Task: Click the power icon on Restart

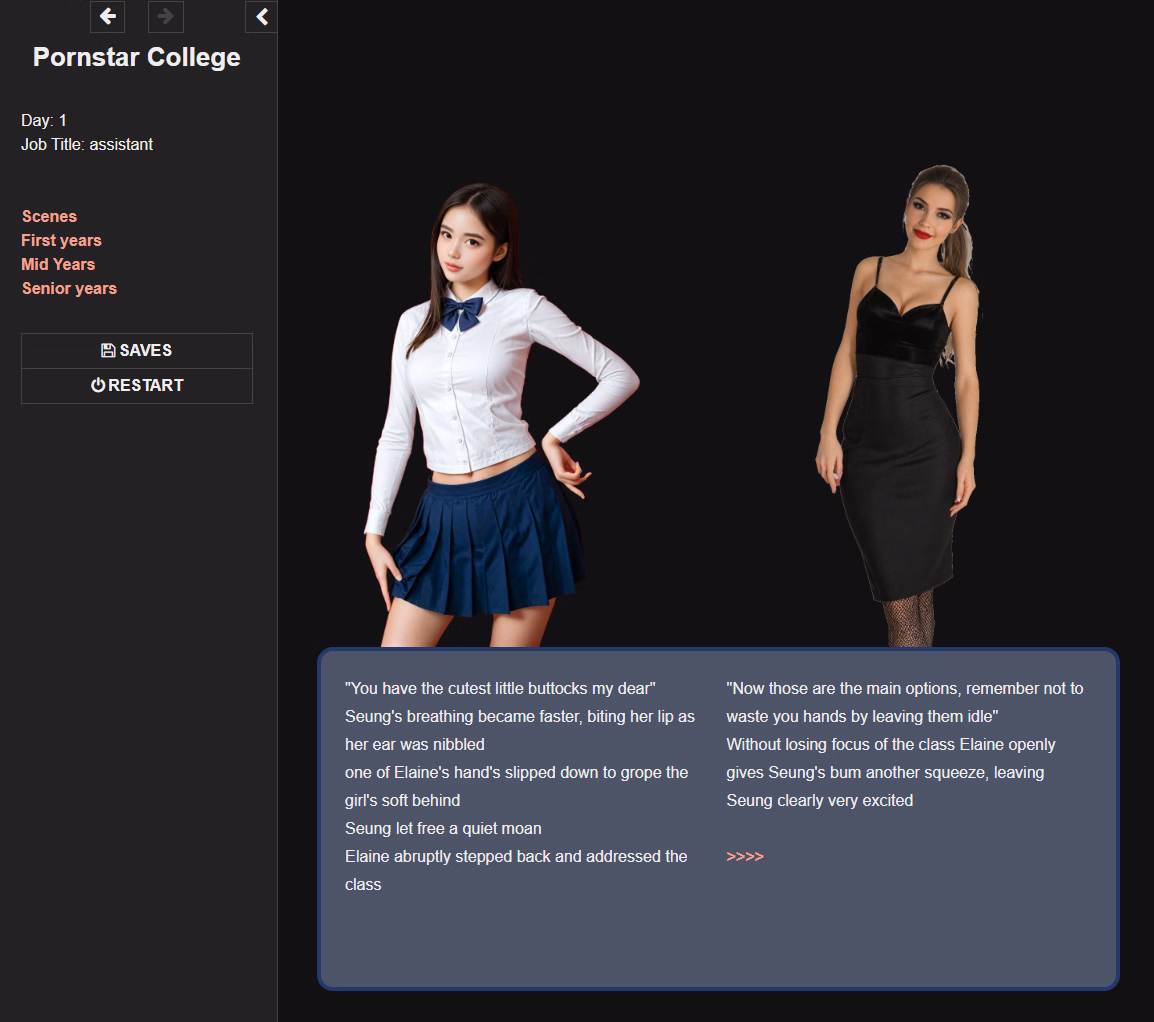Action: point(98,385)
